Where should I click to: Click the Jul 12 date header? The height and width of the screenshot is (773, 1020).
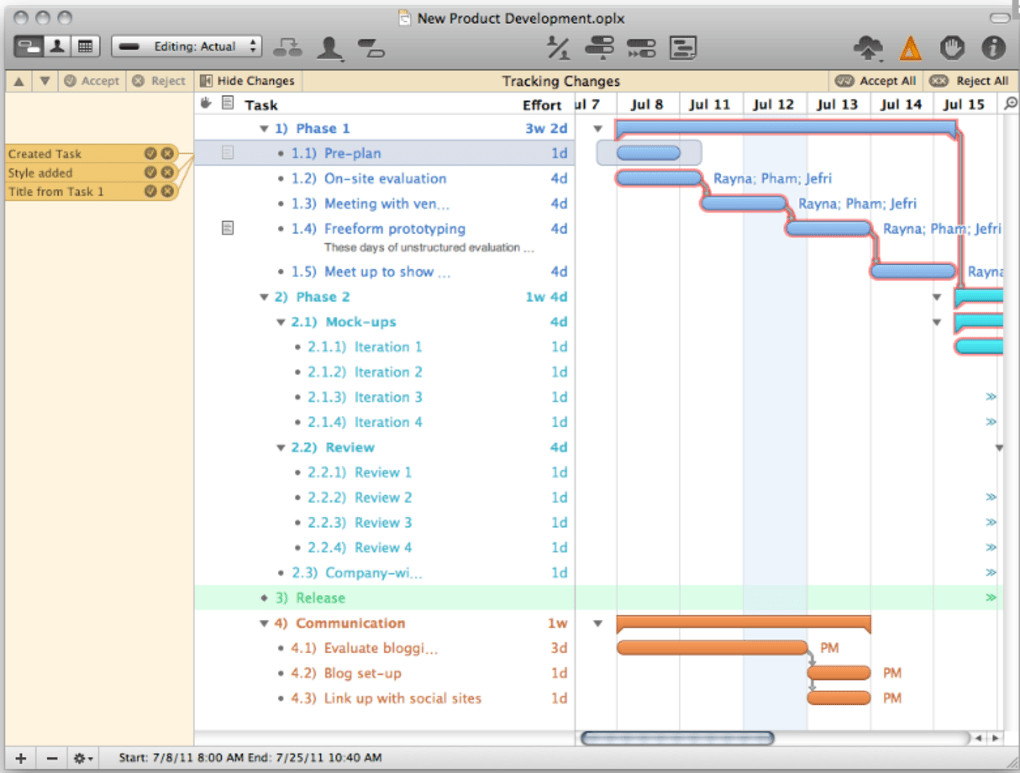773,104
